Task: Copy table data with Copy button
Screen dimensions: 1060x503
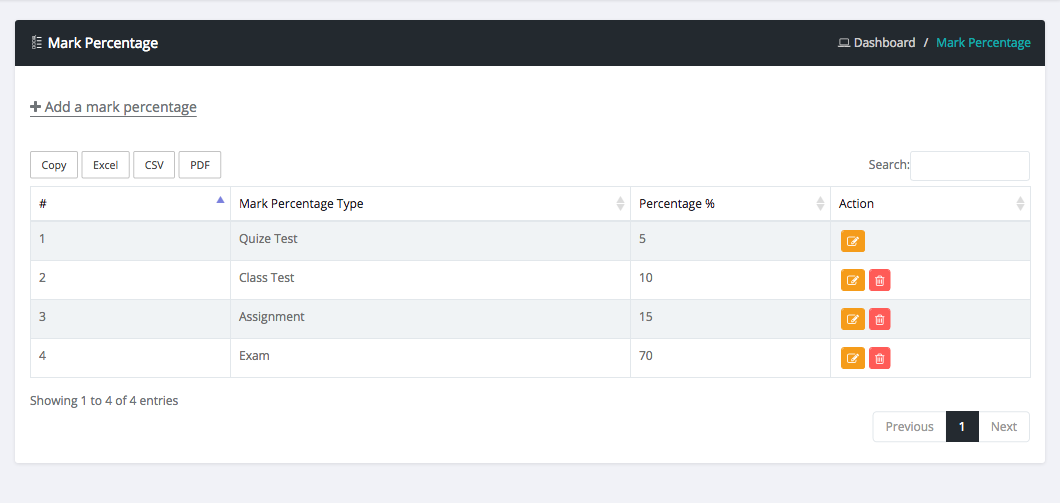Action: tap(54, 165)
